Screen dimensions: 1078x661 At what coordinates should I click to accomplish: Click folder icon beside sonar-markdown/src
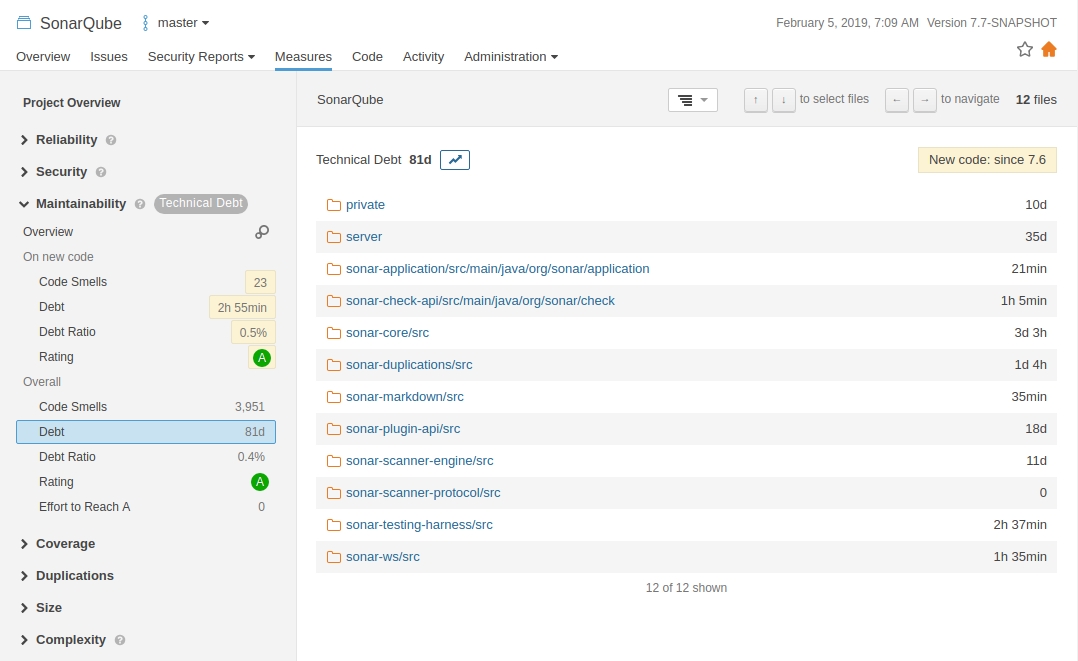click(x=333, y=397)
